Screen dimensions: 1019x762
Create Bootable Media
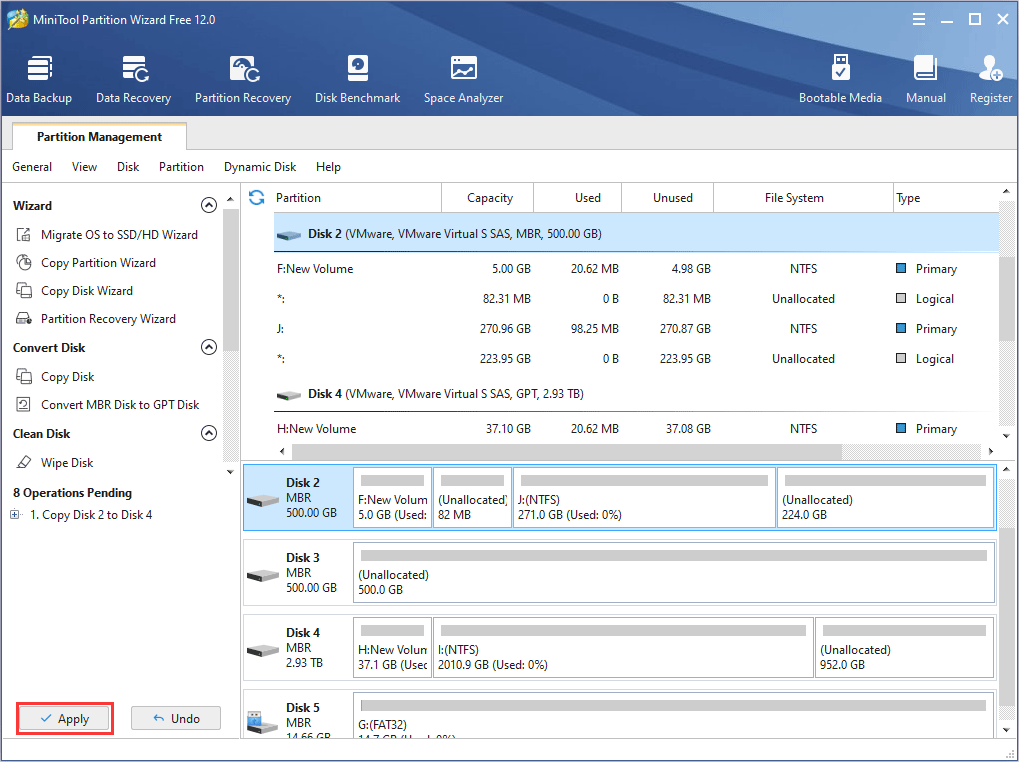click(x=840, y=79)
